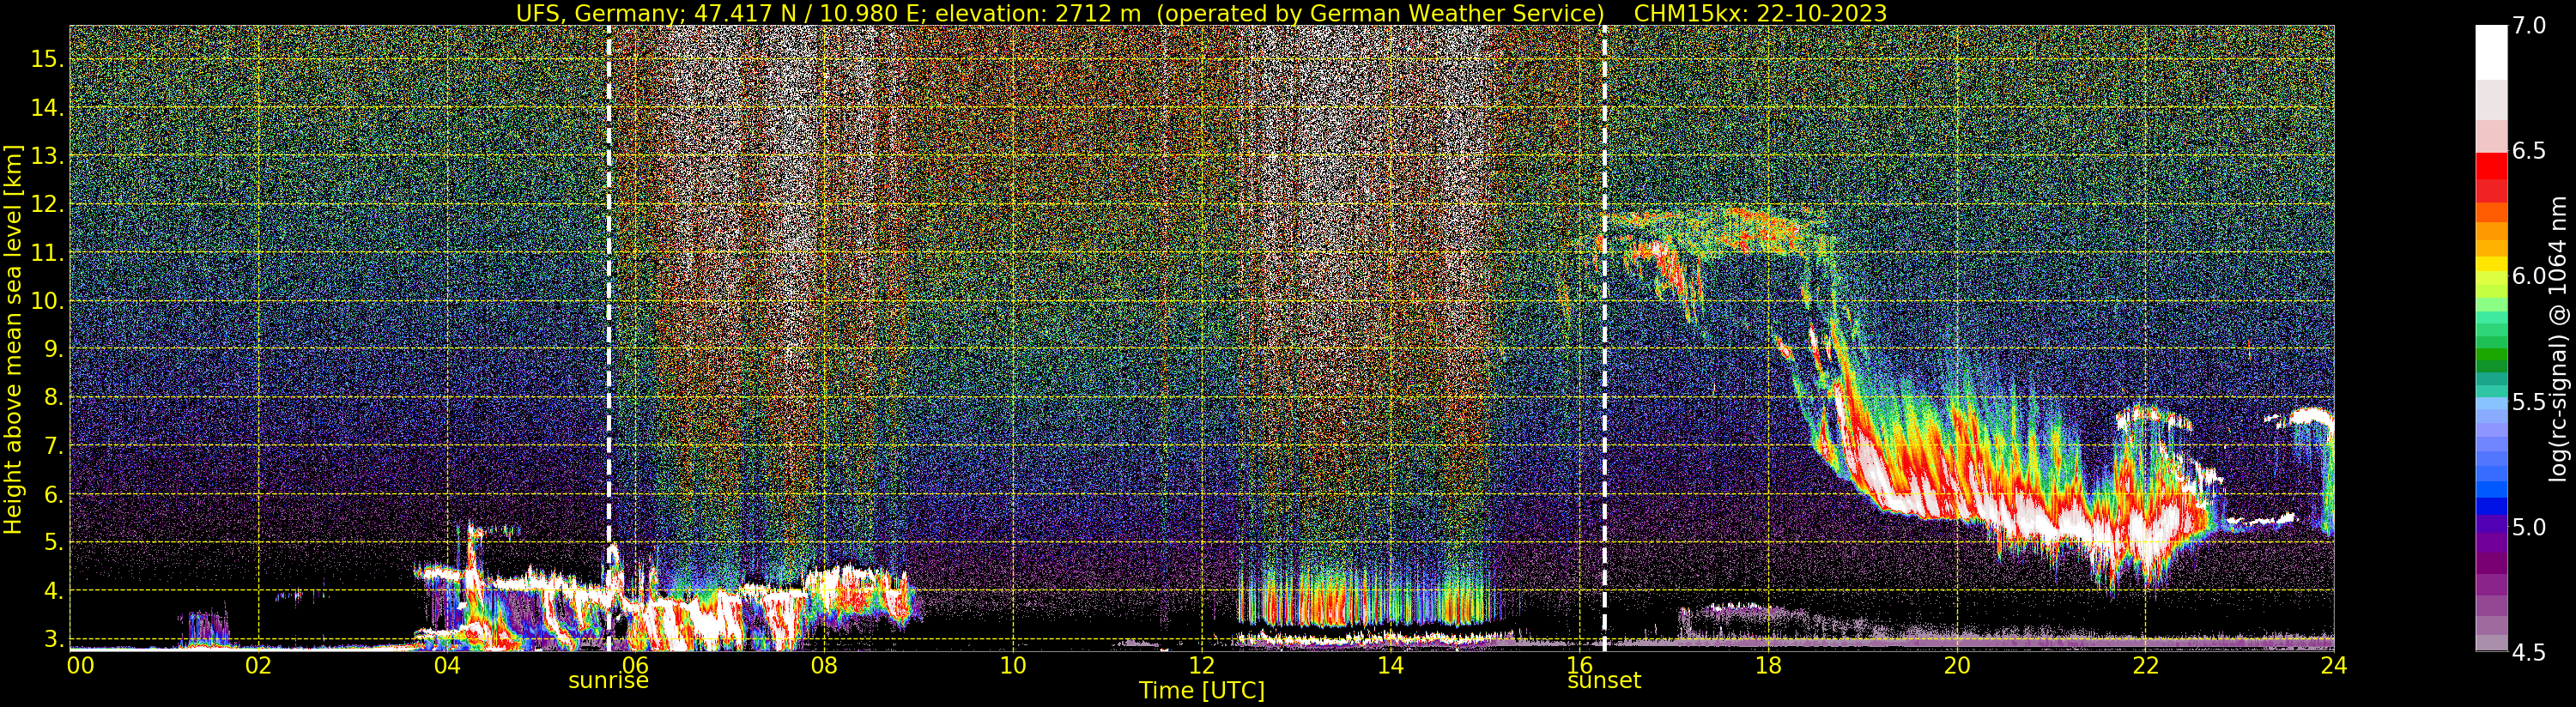The height and width of the screenshot is (707, 2576).
Task: Click the height tick label '10.'
Action: [x=47, y=301]
